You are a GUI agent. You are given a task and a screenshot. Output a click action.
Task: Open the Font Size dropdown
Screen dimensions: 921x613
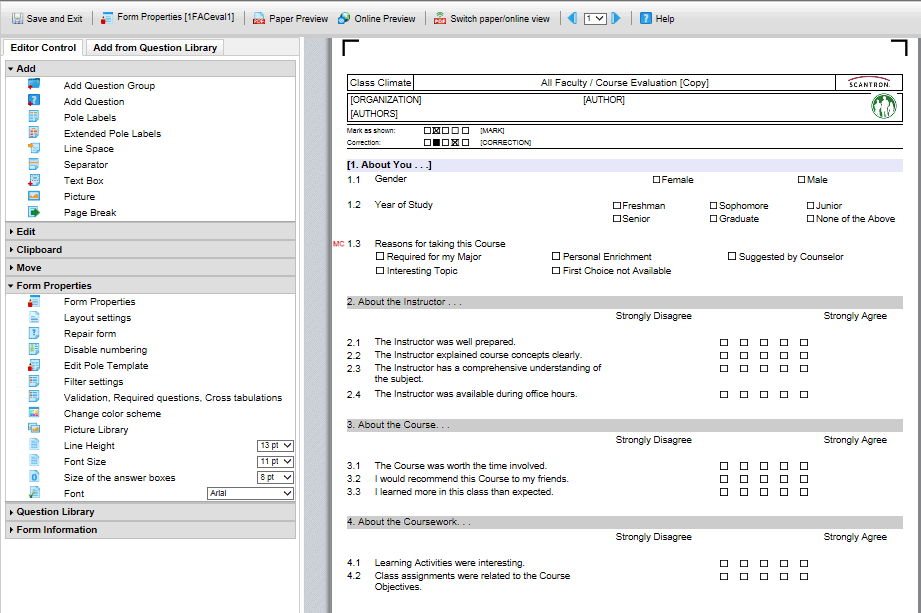[x=275, y=462]
